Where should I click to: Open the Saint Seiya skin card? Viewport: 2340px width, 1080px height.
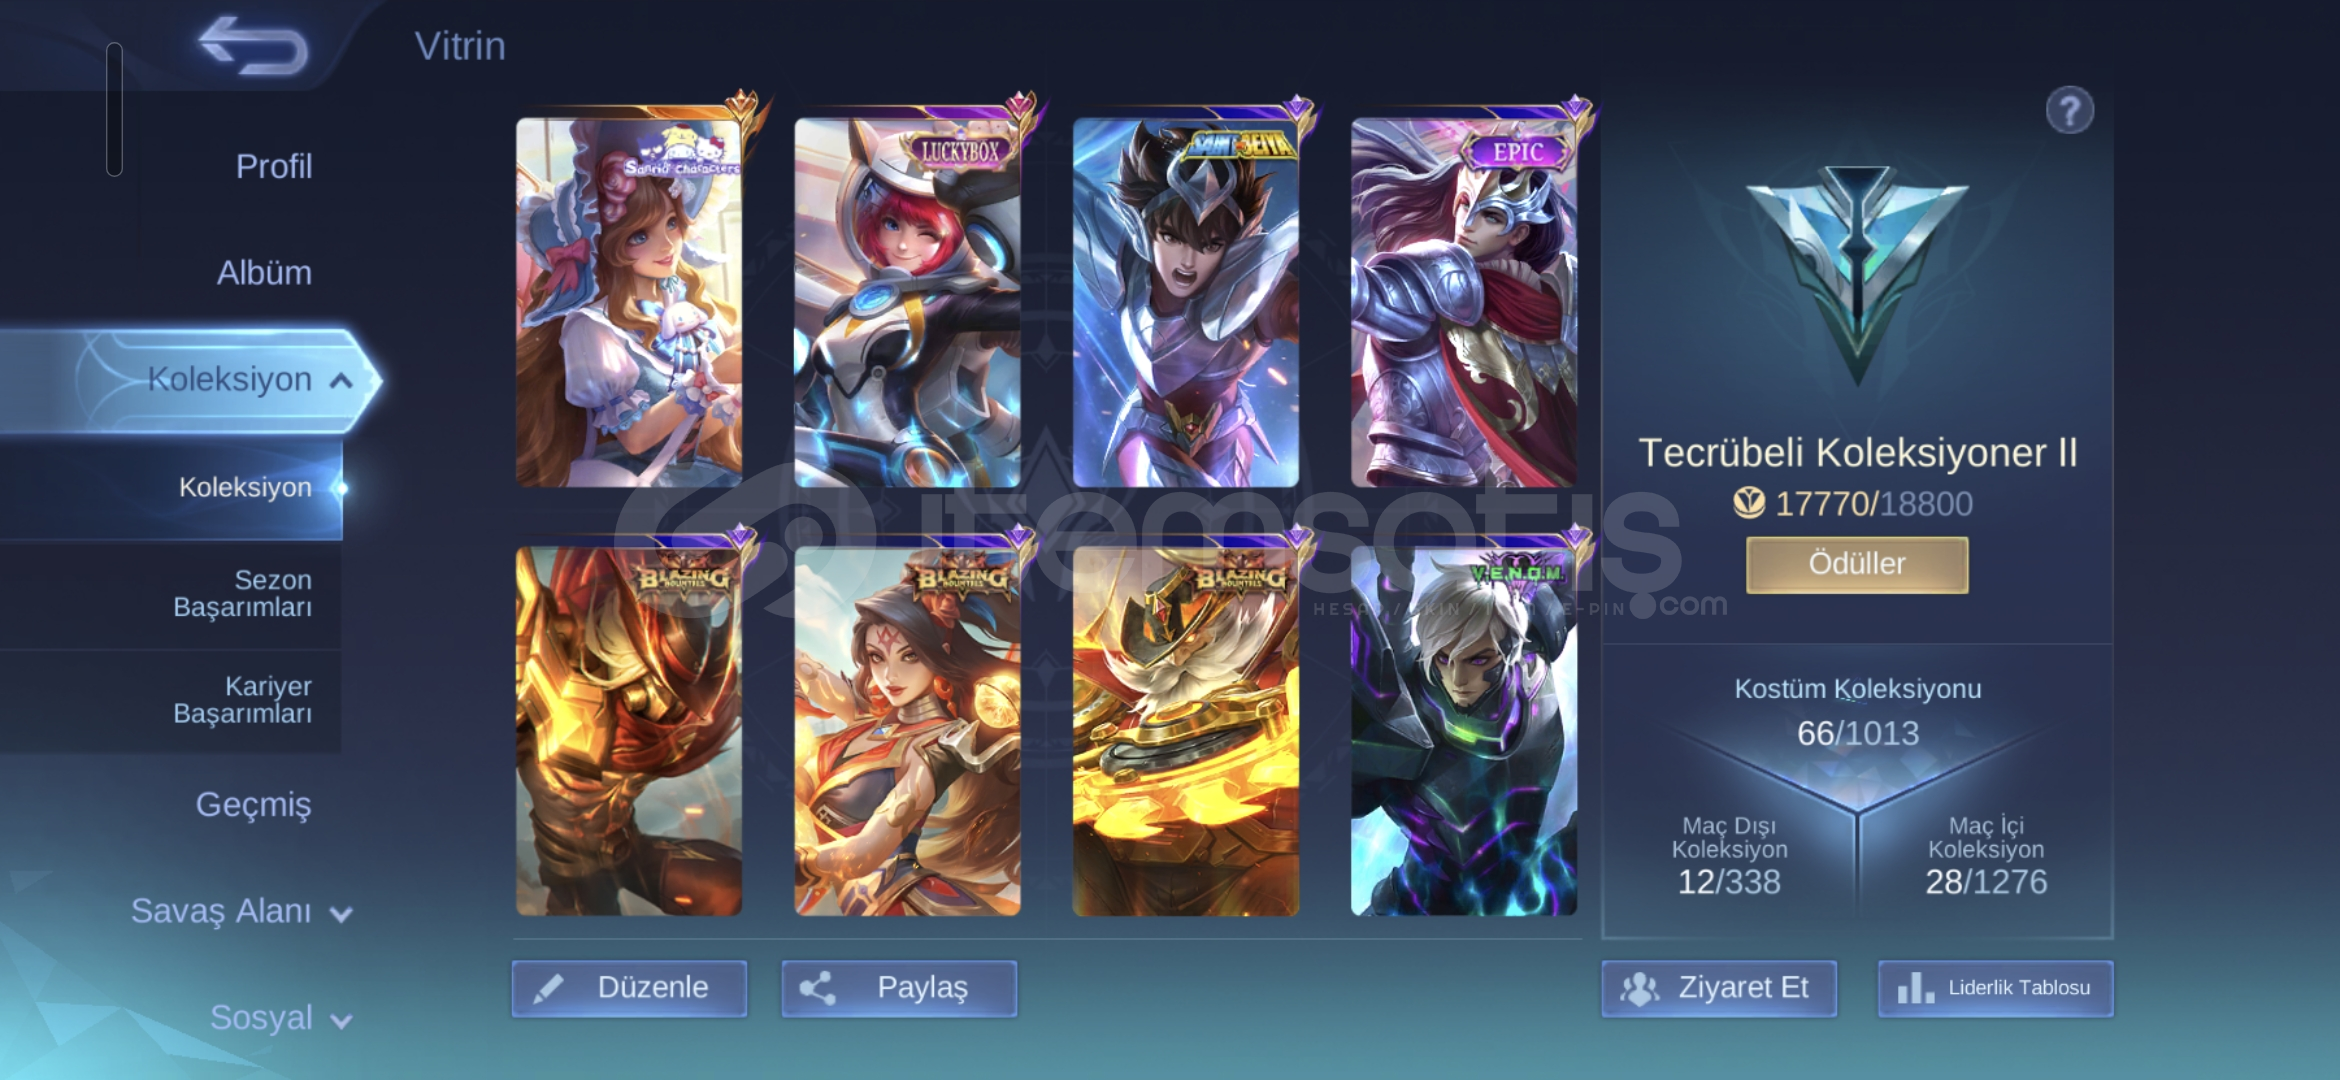(1186, 302)
